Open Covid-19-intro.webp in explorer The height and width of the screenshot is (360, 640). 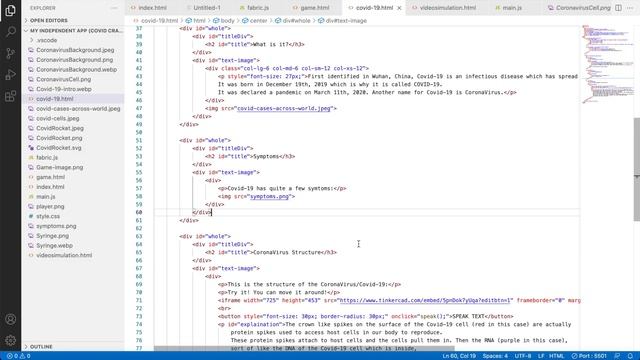[x=73, y=89]
